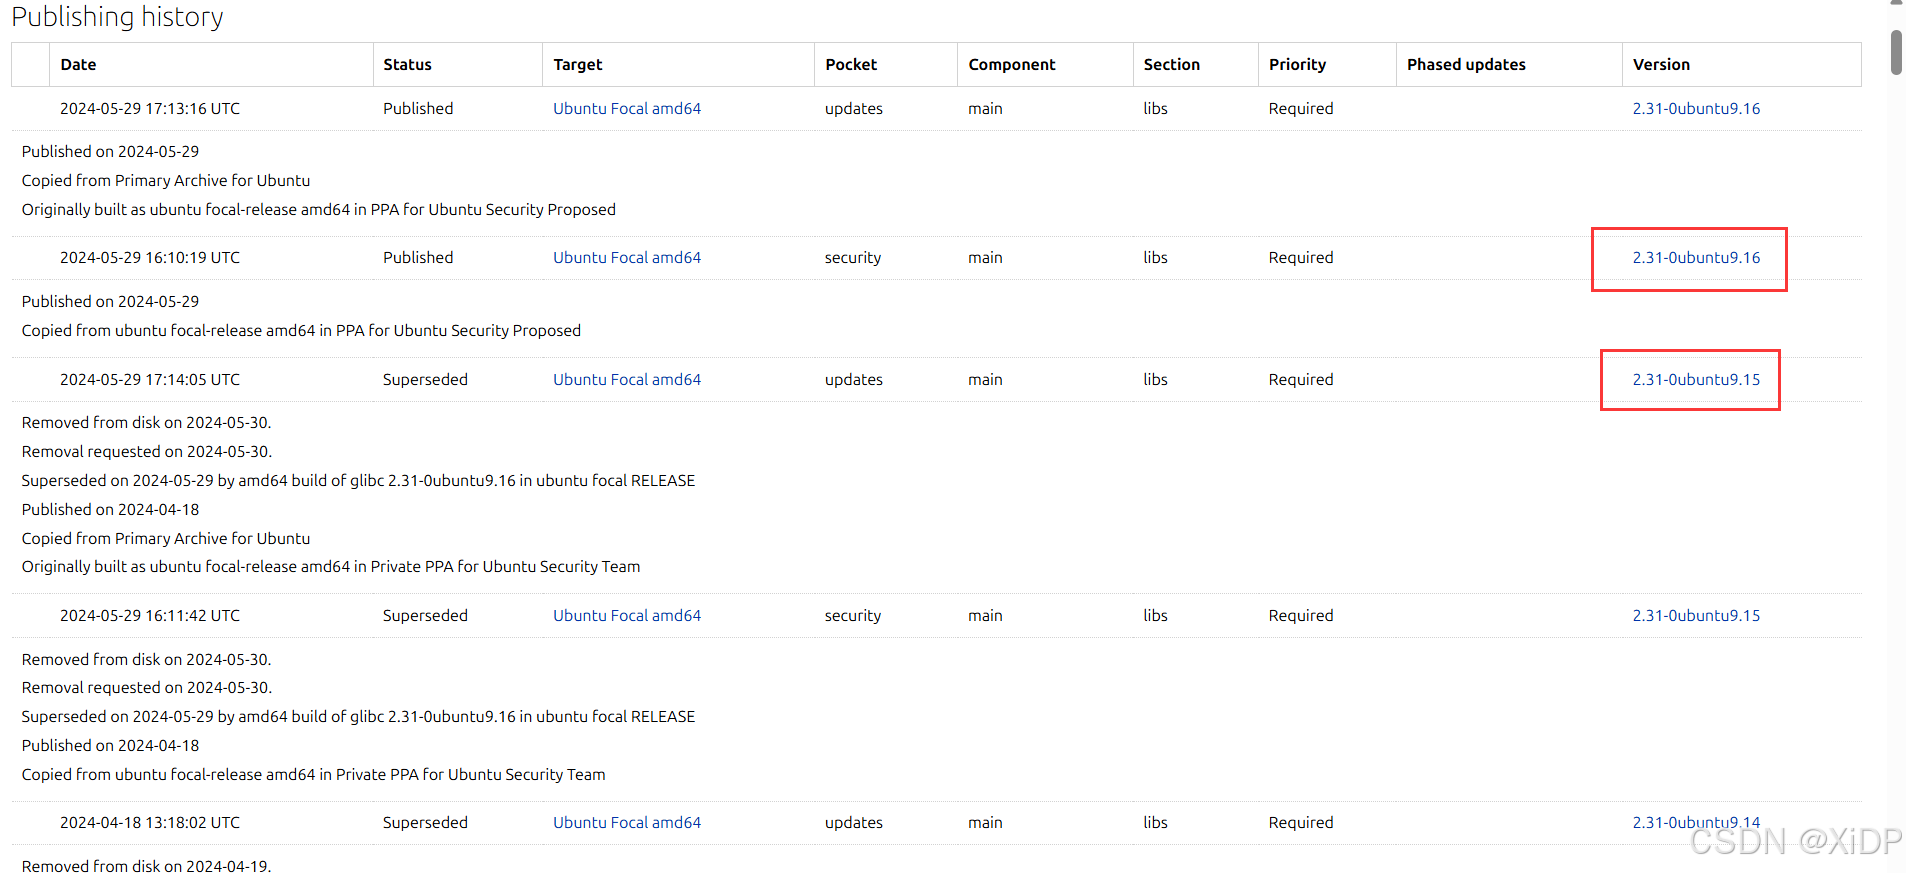Open version 2.31-0ubuntu9.16 in the 17:13:16 row
Screen dimensions: 1906x873
[1695, 108]
